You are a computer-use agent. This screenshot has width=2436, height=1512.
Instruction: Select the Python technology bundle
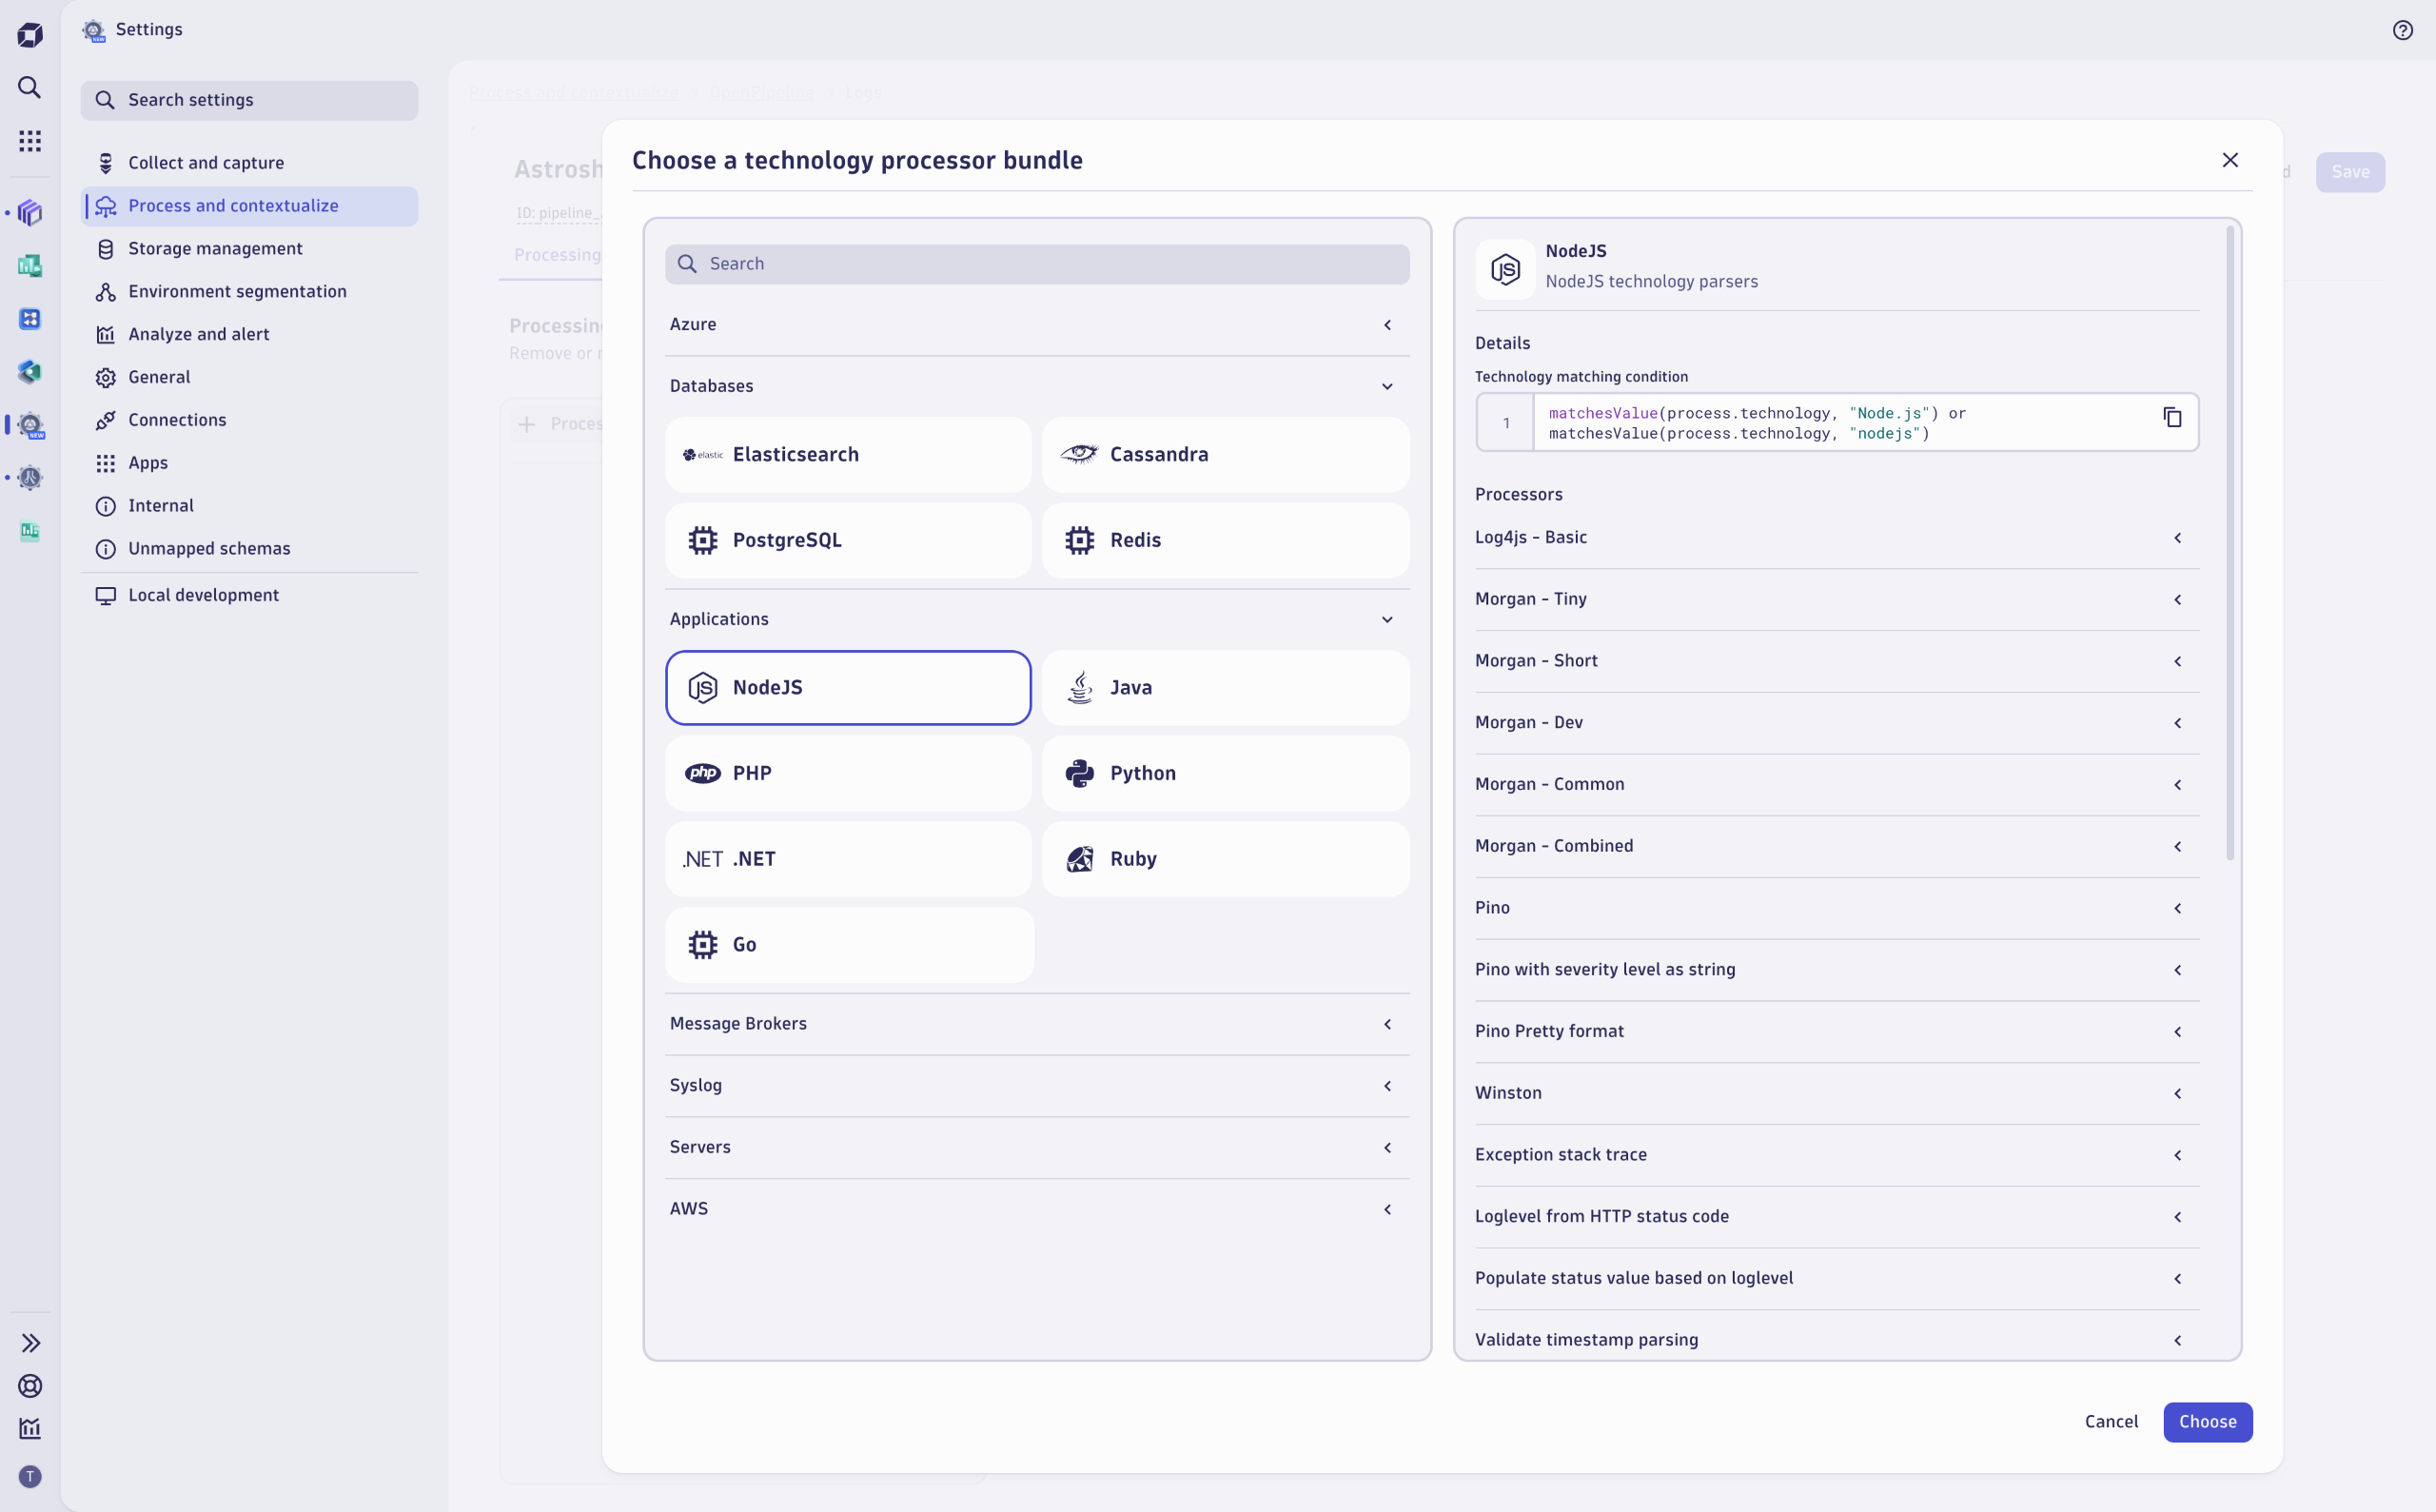(1225, 773)
